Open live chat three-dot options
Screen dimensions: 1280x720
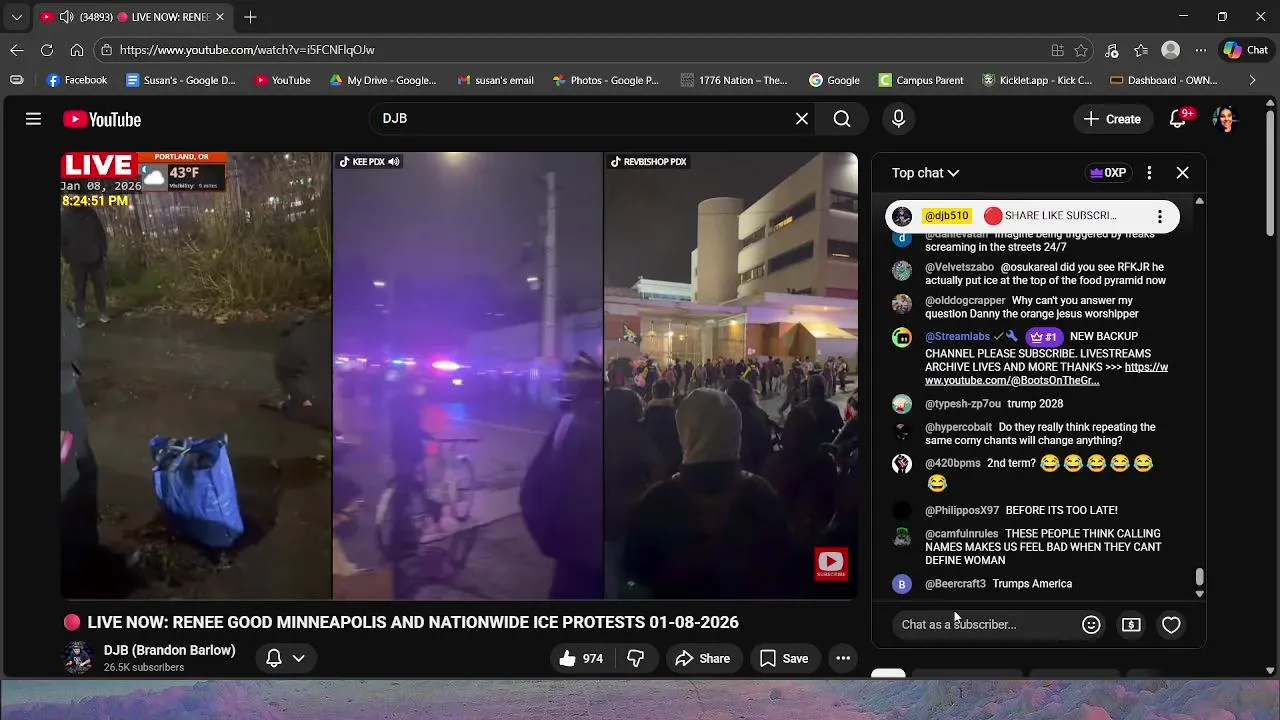pyautogui.click(x=1149, y=173)
